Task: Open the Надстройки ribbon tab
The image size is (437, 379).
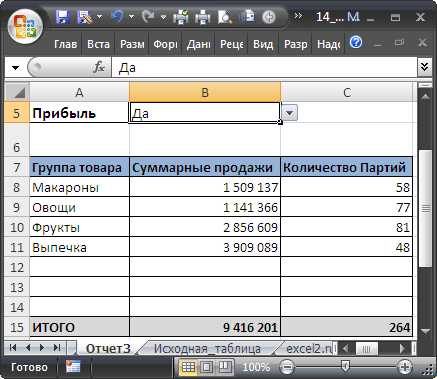Action: [x=328, y=44]
